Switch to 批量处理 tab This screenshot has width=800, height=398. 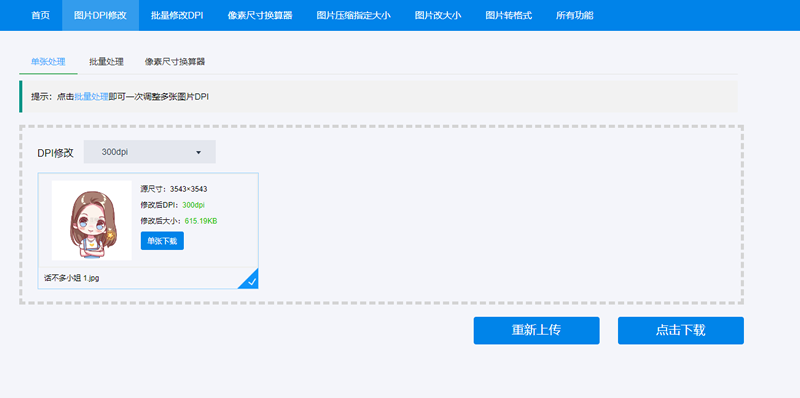[x=106, y=62]
